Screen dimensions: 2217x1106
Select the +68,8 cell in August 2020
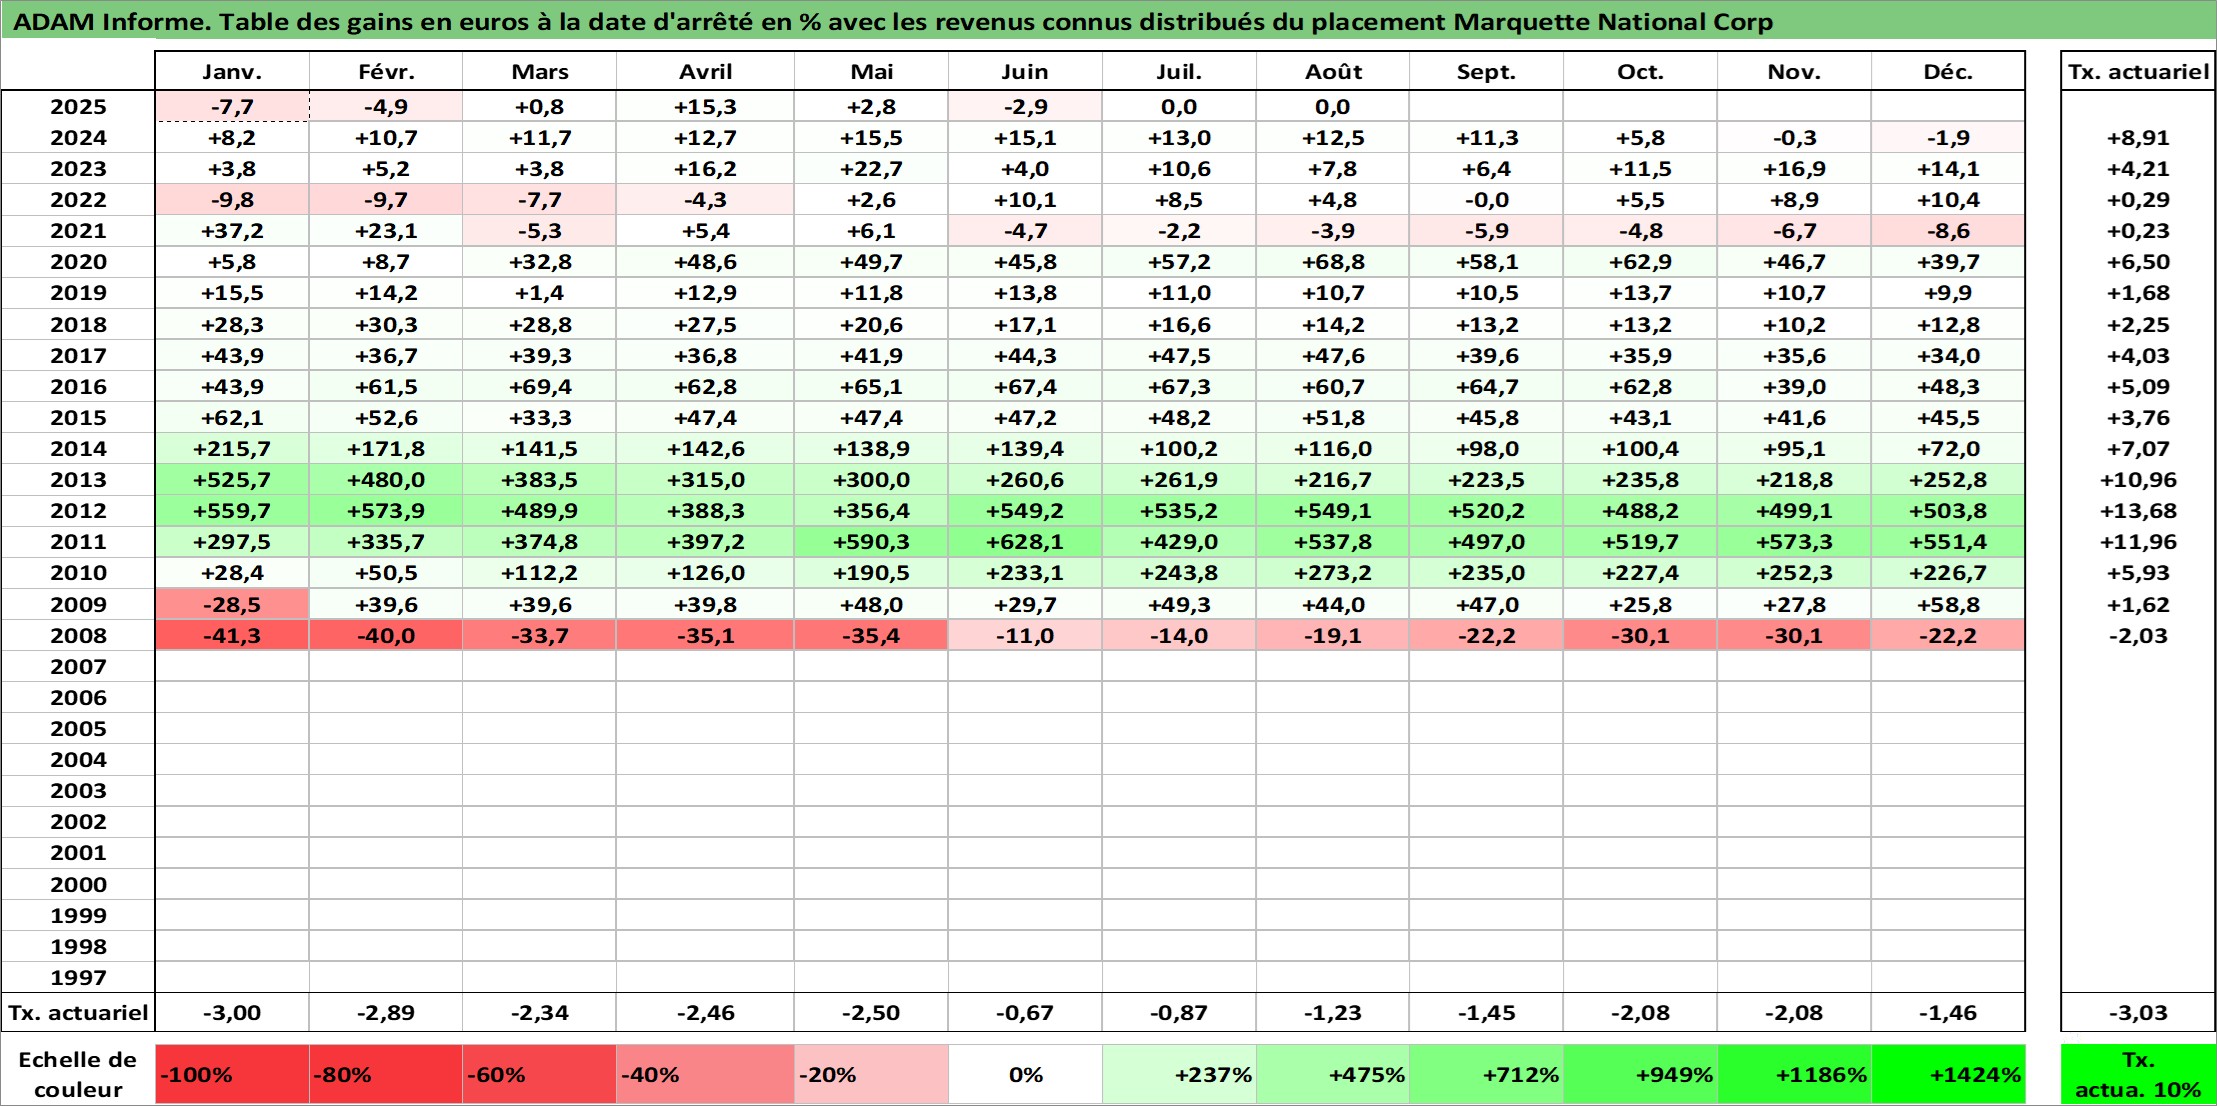coord(1332,262)
